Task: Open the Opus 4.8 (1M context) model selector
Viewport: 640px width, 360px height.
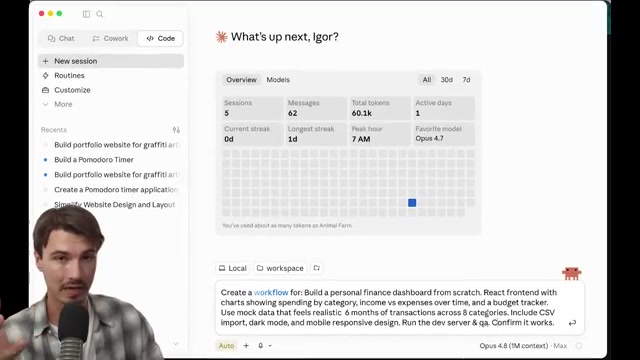Action: click(x=513, y=346)
